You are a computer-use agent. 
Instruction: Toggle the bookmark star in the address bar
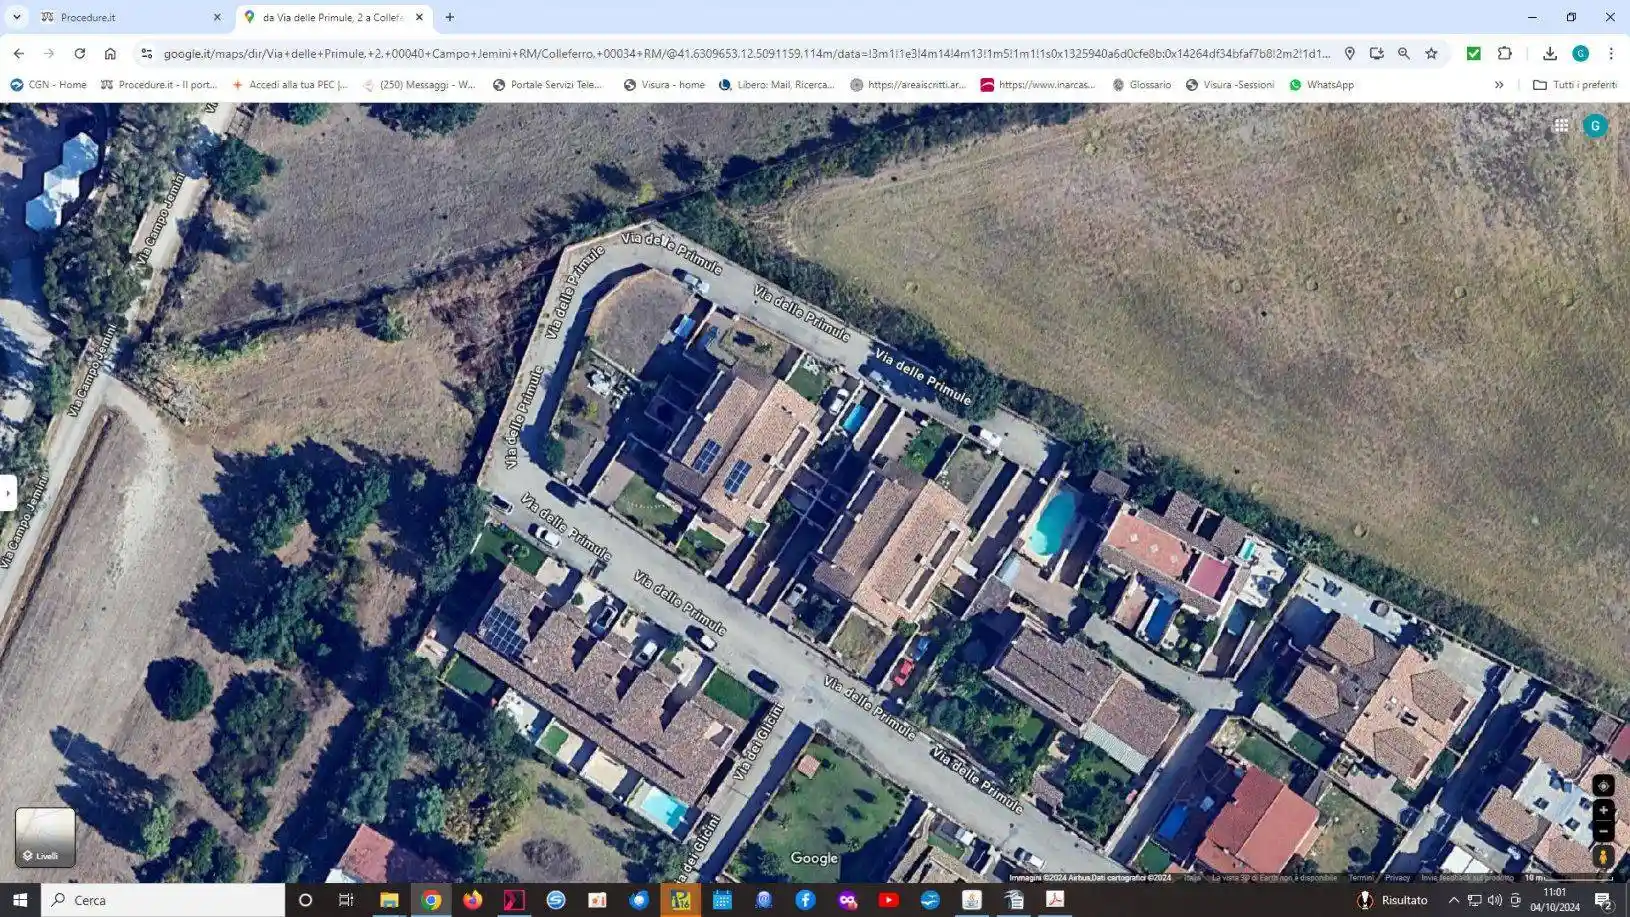[1430, 53]
